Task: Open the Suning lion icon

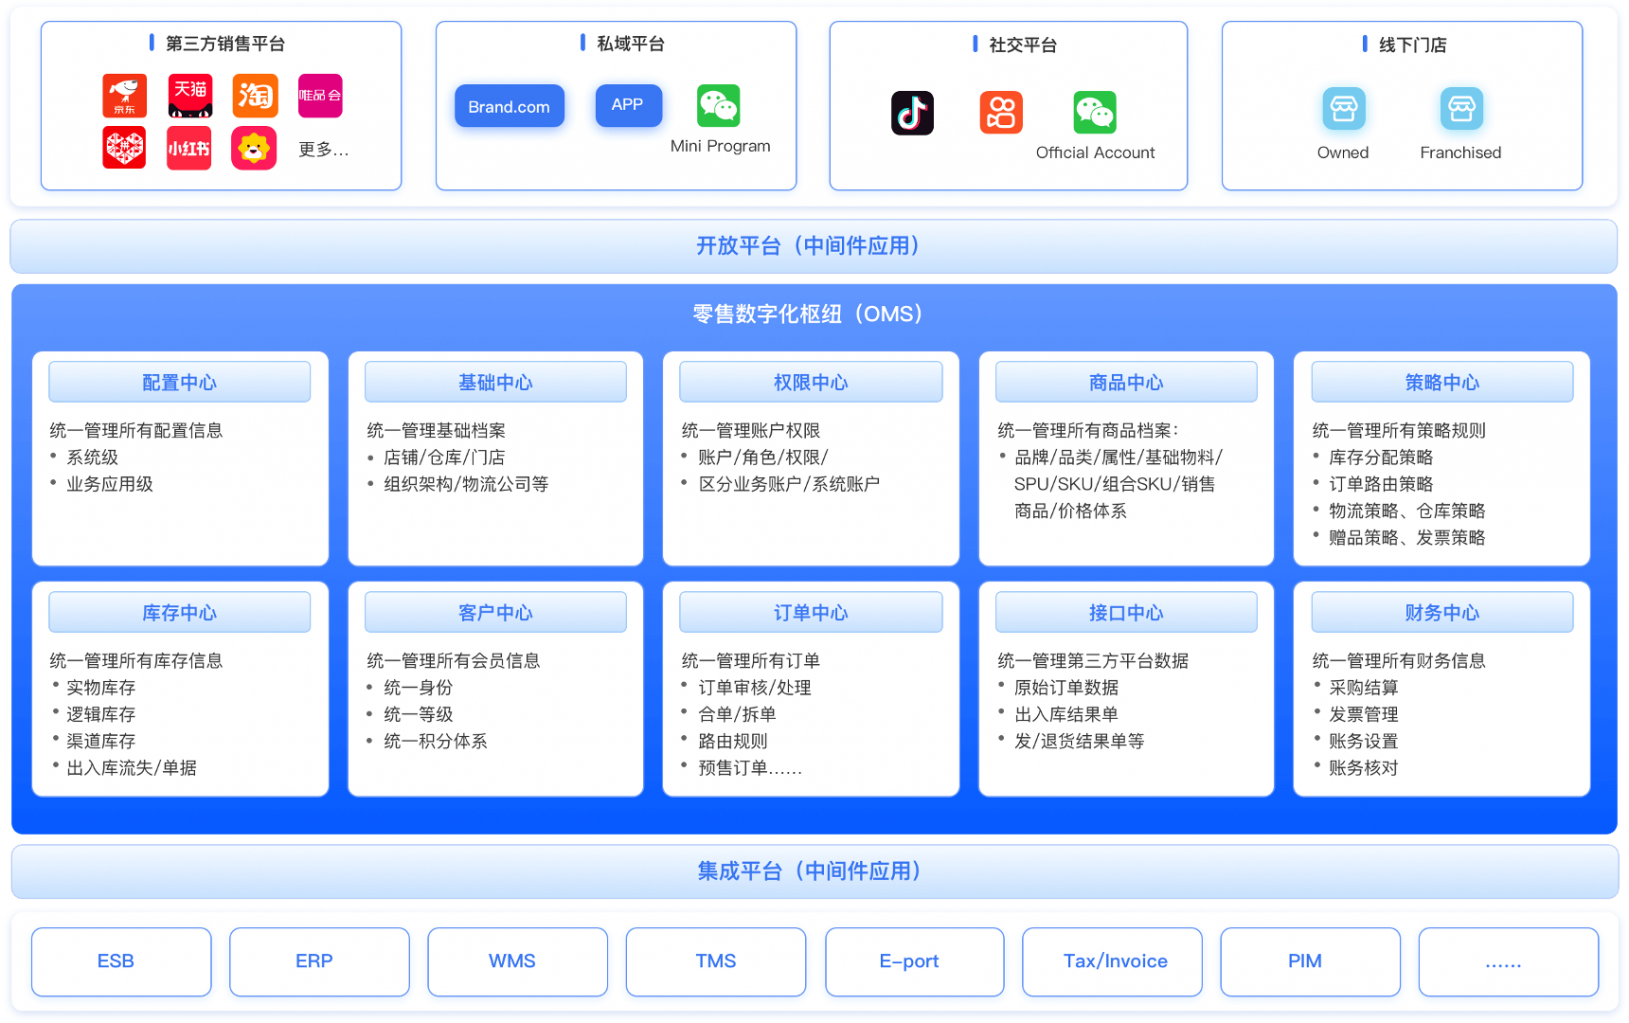Action: (254, 148)
